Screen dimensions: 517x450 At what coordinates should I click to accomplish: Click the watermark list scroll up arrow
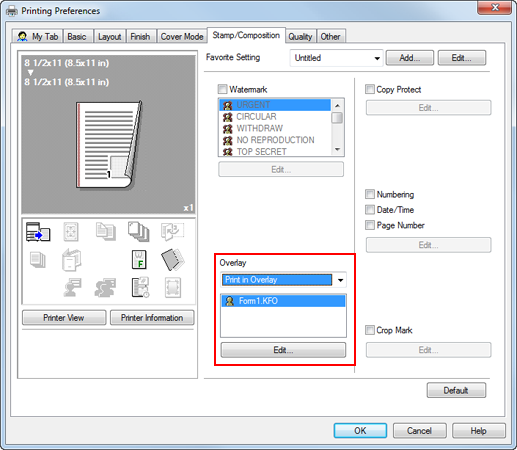coord(337,106)
